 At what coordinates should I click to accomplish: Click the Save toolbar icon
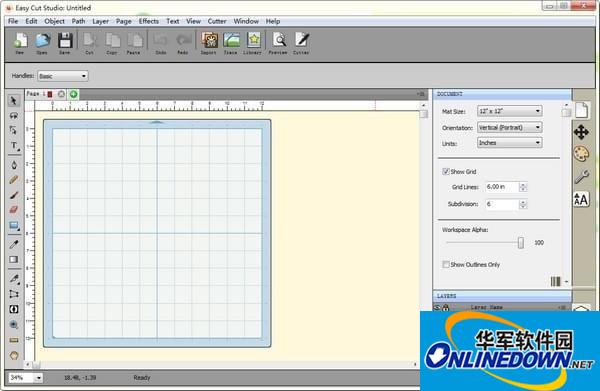(x=65, y=43)
